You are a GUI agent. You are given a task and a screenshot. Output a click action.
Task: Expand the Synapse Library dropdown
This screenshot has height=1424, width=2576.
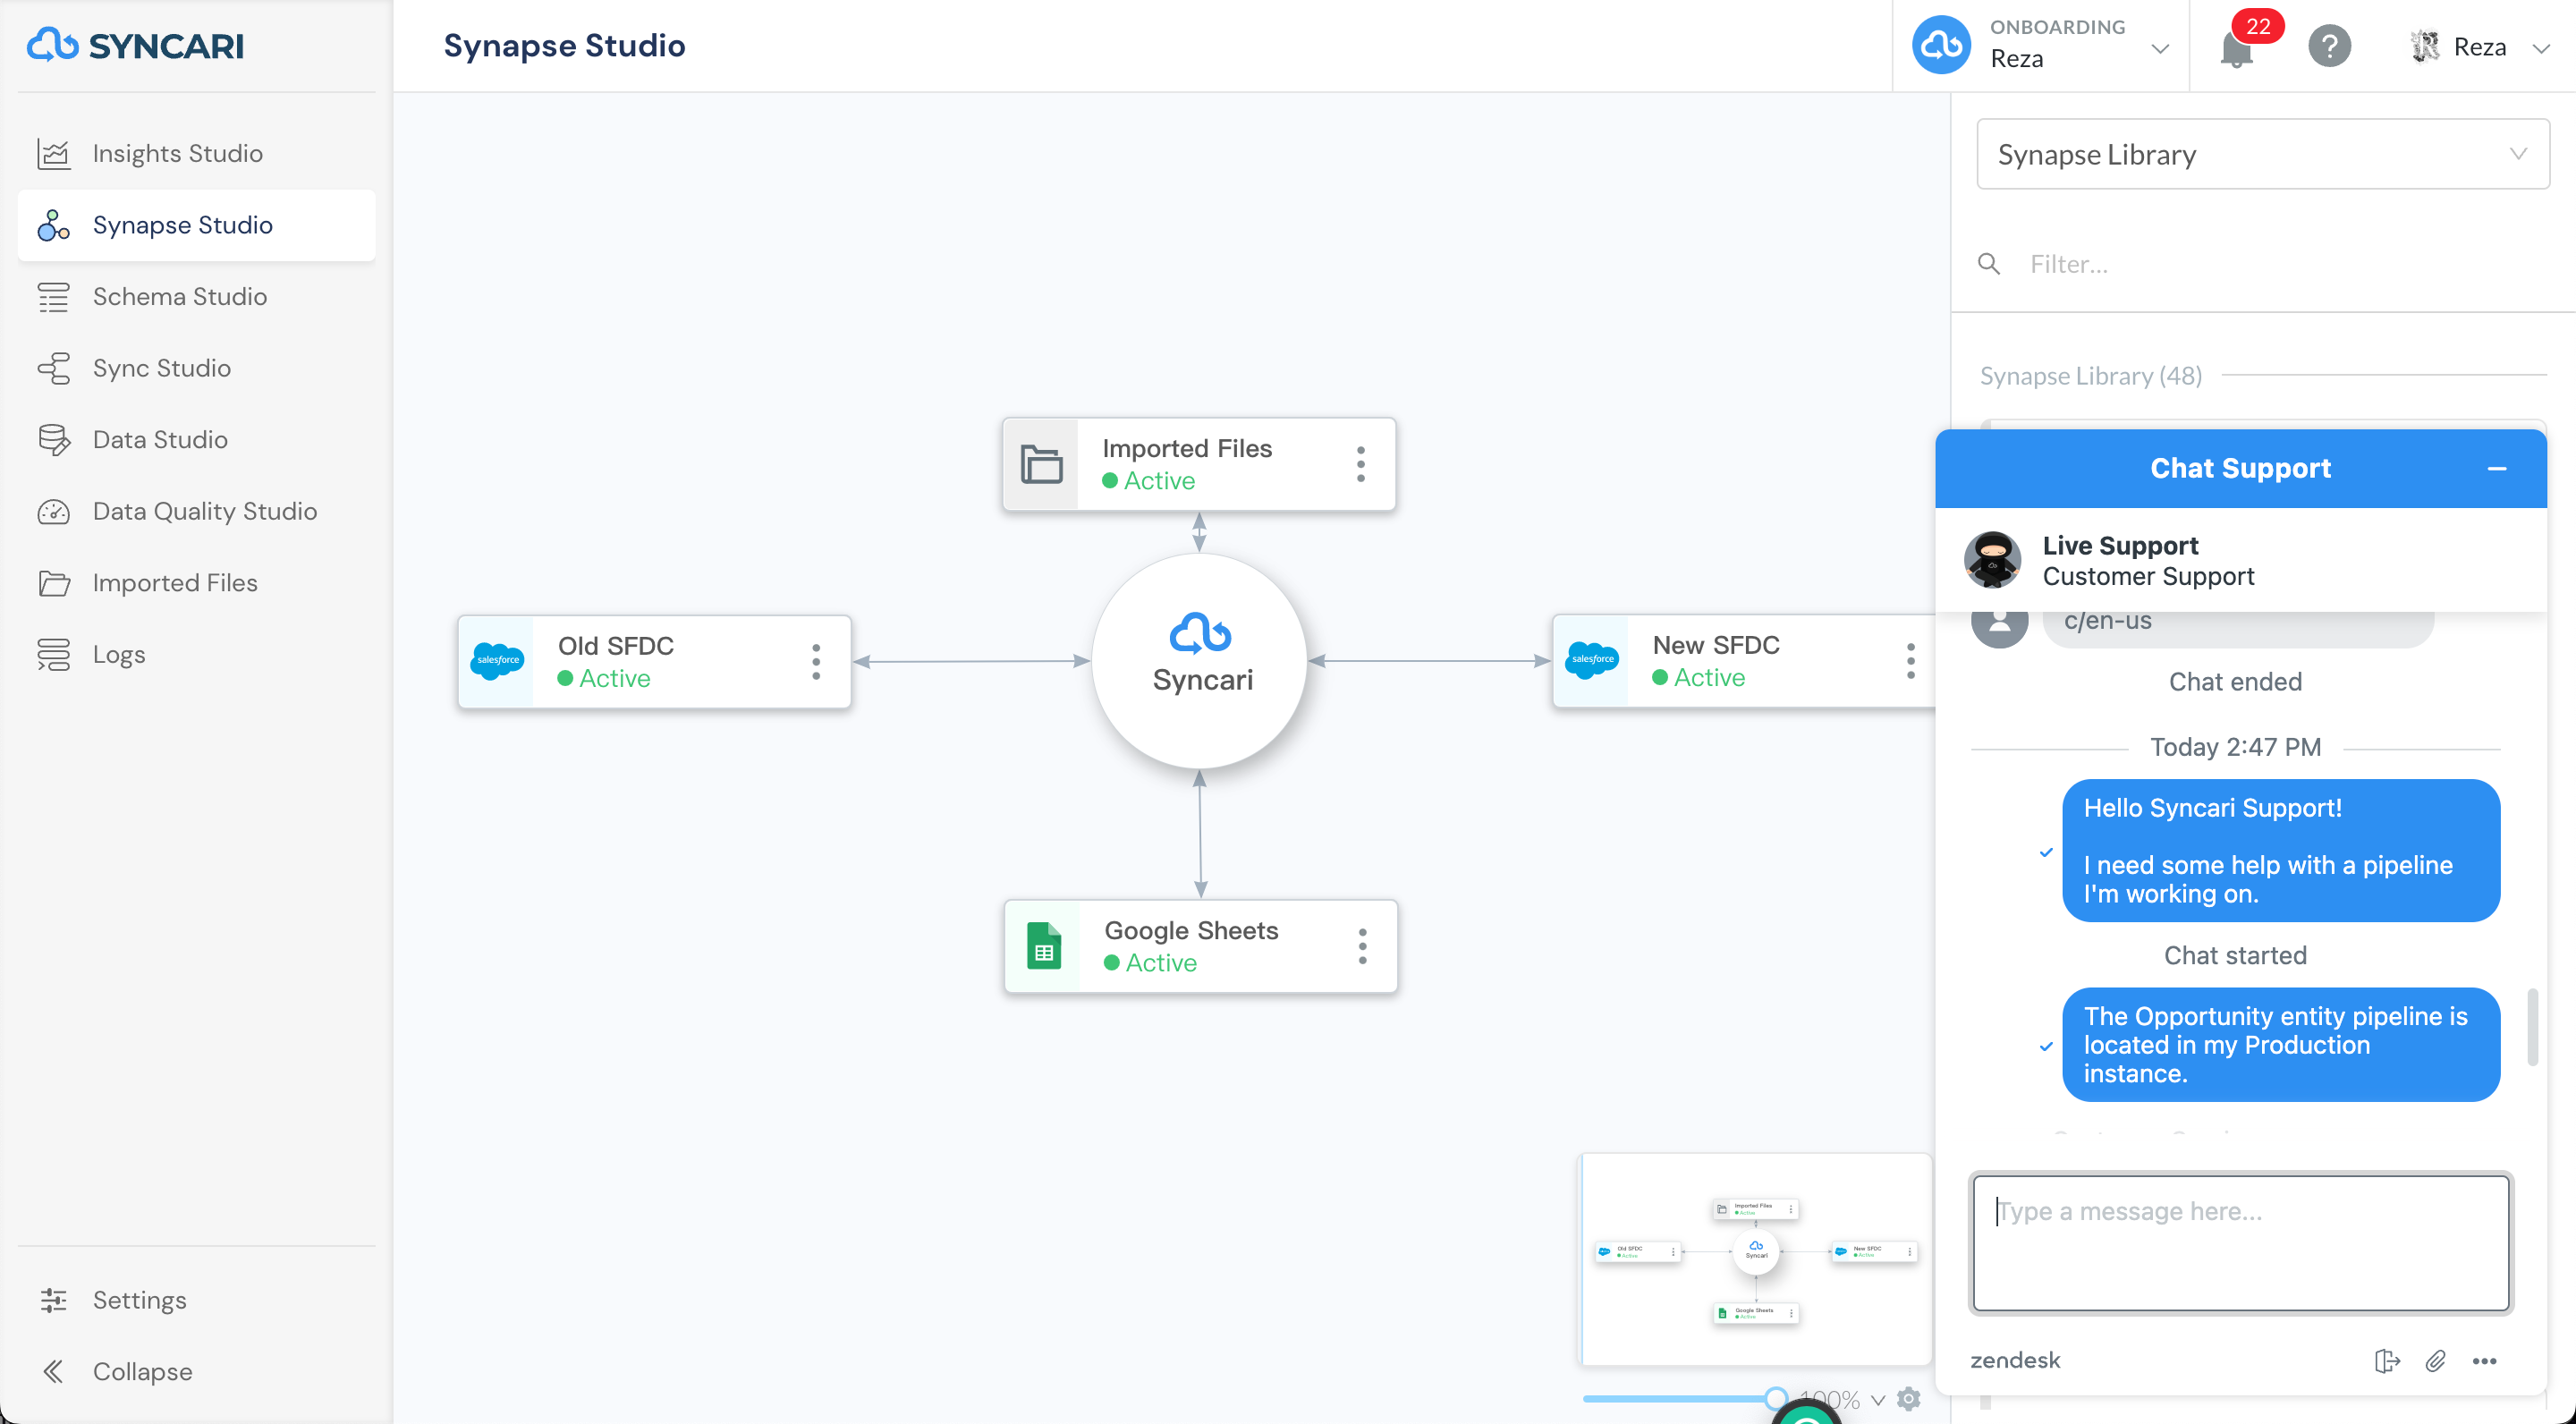click(x=2262, y=154)
